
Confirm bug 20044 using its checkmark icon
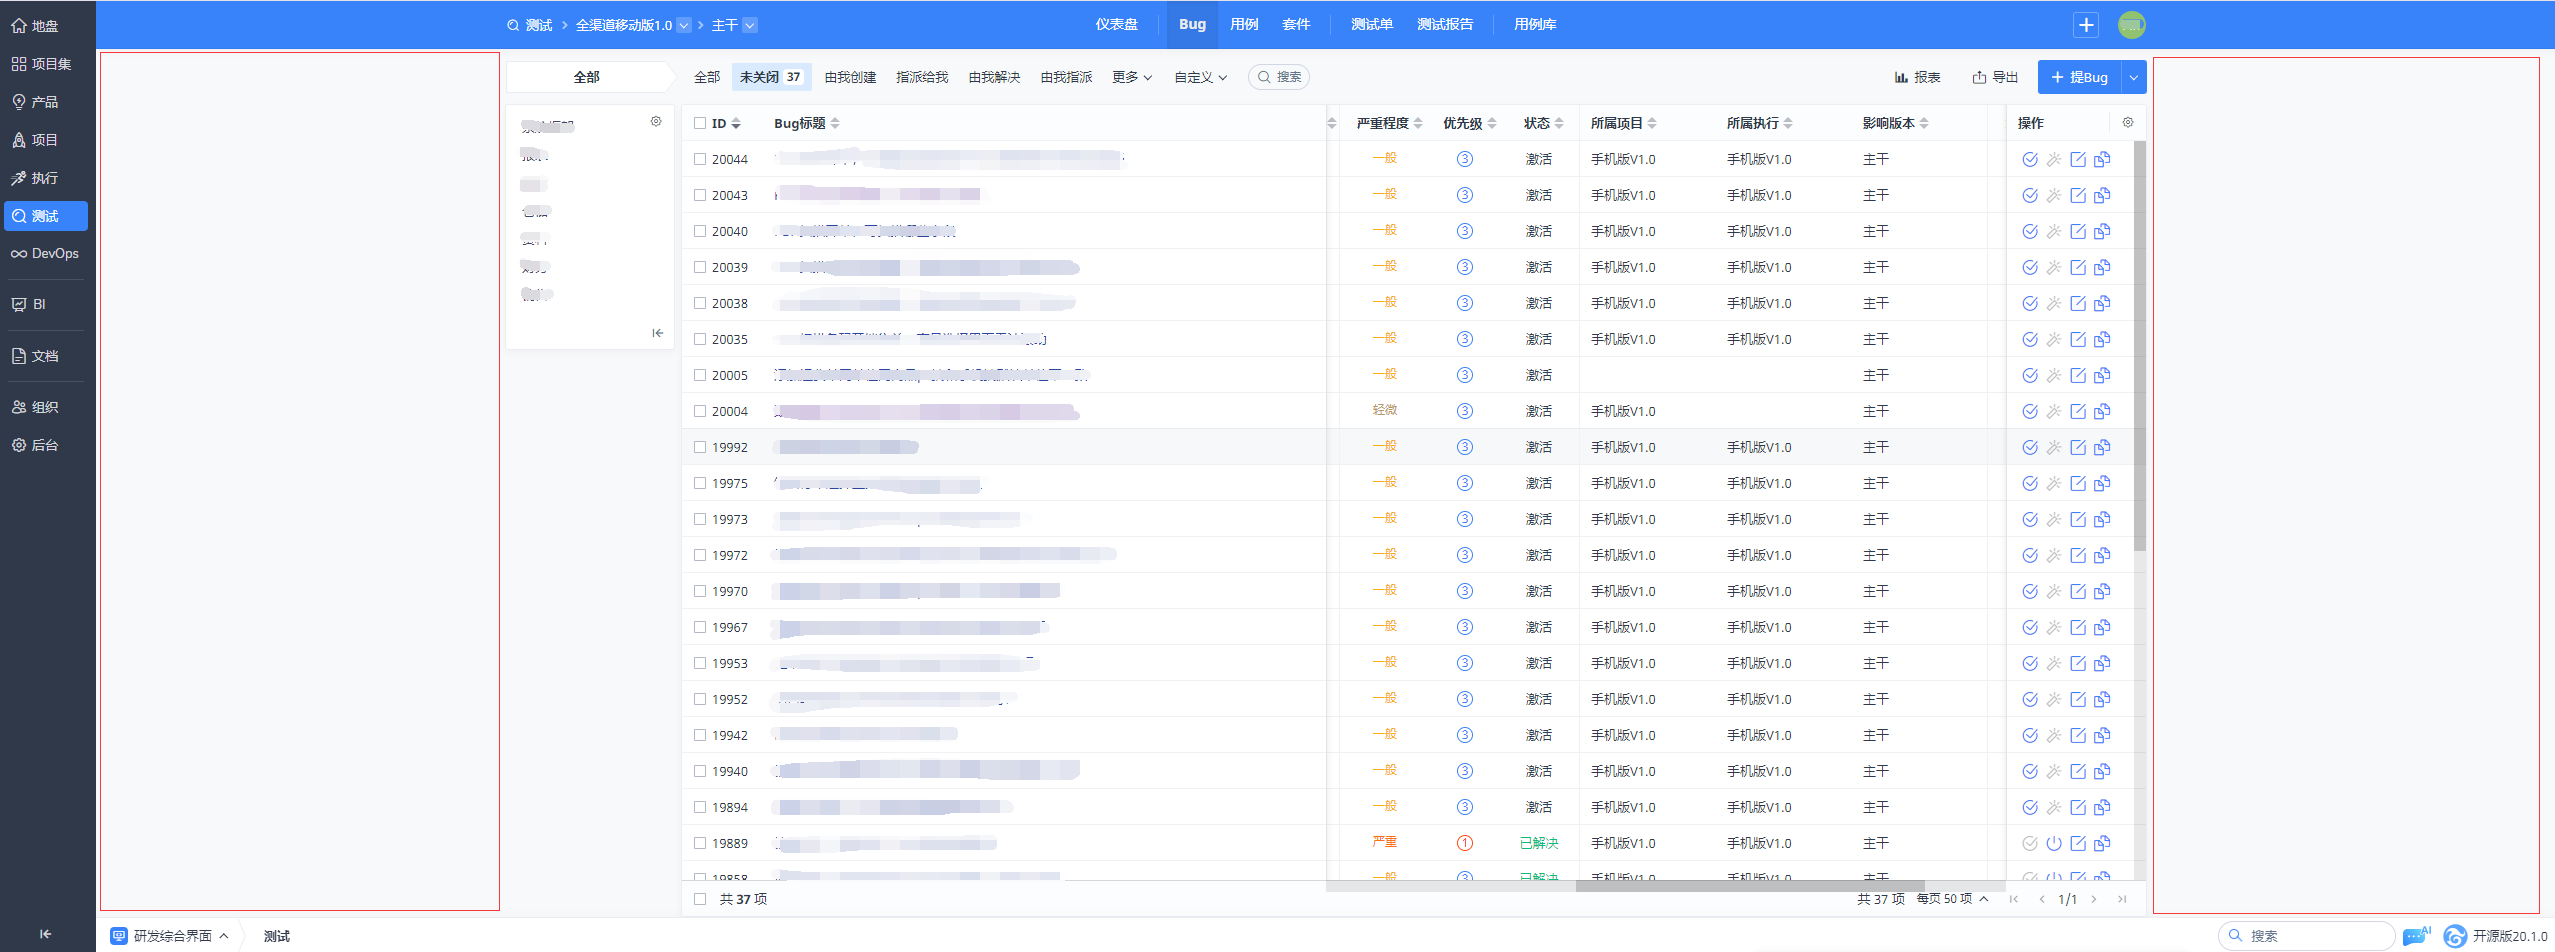point(2029,159)
